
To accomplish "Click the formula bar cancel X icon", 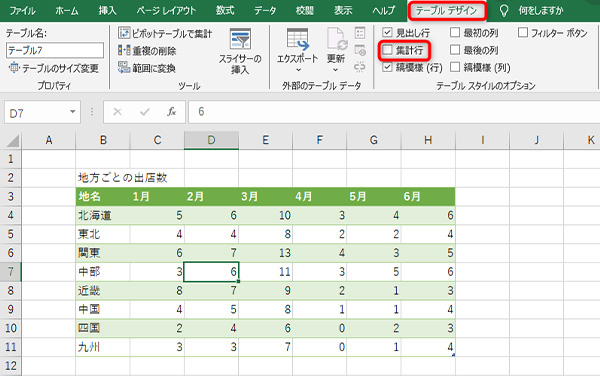I will (117, 112).
